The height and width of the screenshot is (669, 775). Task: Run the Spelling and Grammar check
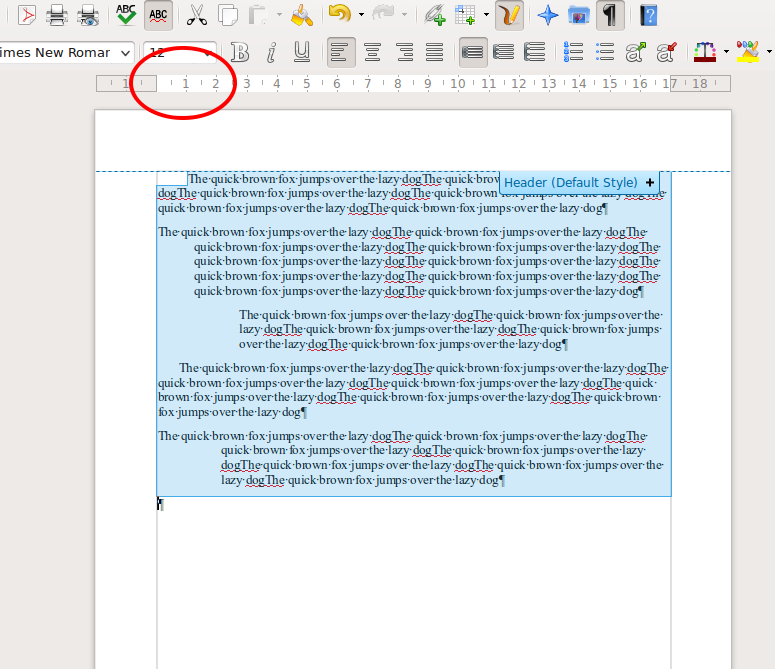pos(125,15)
